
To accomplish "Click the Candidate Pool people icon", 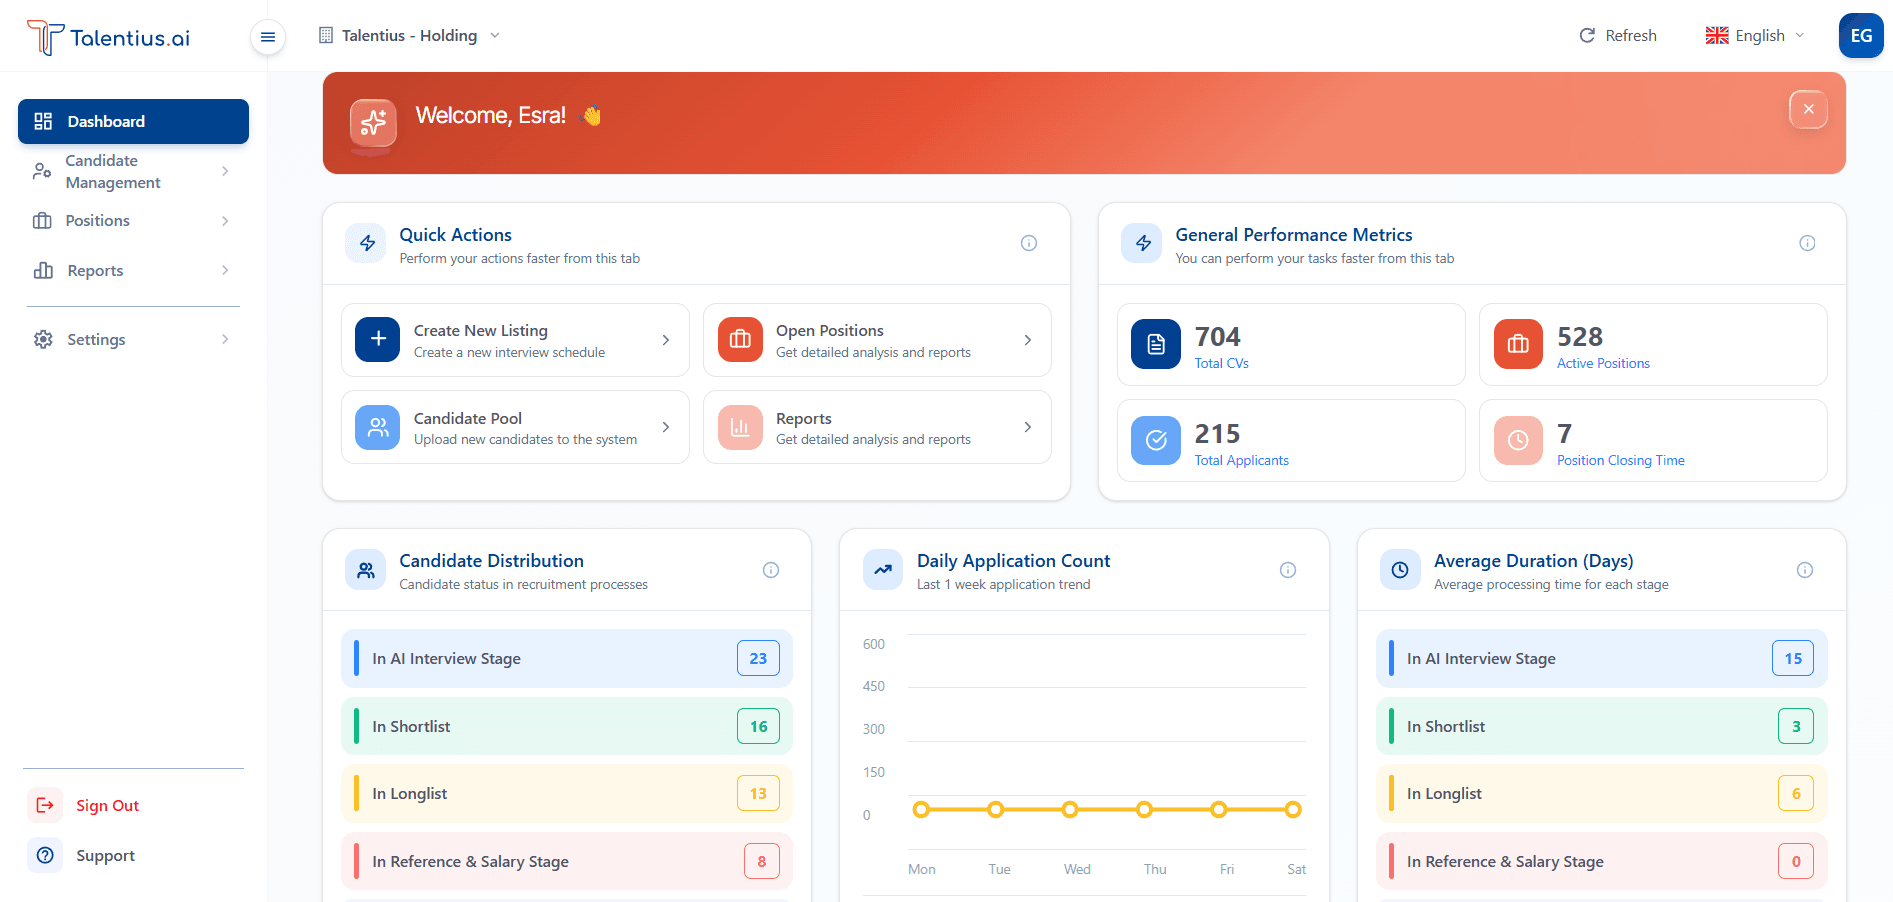I will pos(378,427).
